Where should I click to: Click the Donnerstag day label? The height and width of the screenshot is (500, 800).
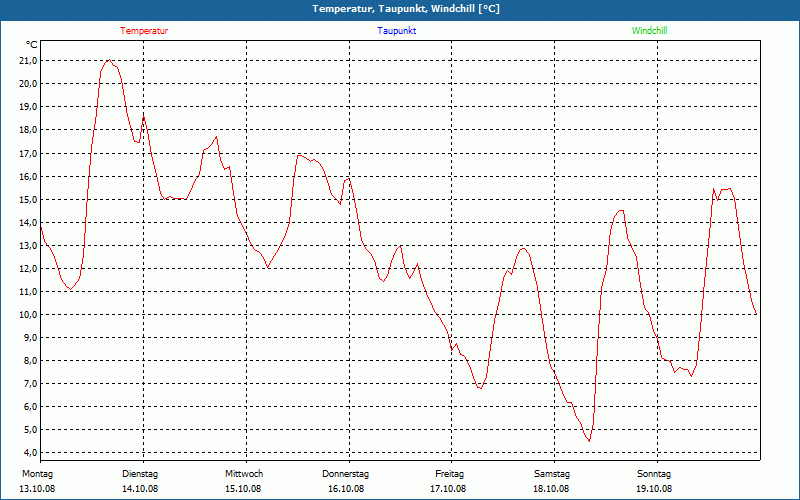click(x=345, y=474)
